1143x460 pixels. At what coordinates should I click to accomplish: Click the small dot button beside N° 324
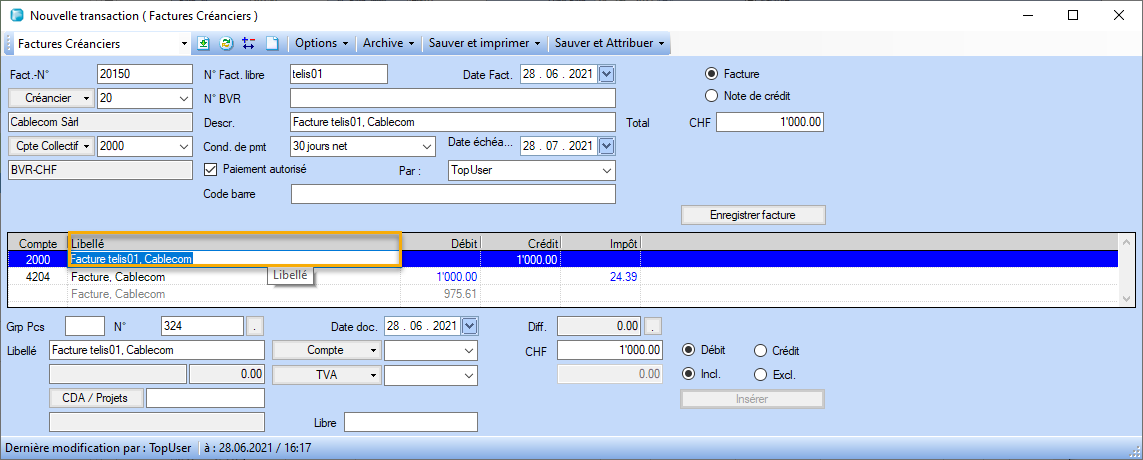point(255,326)
